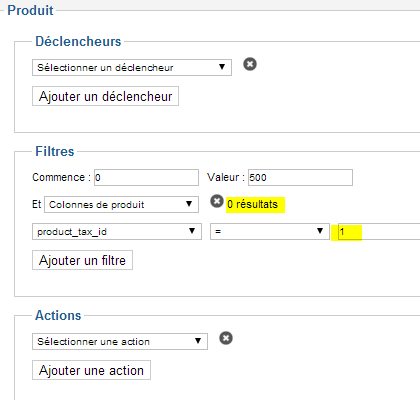The image size is (420, 400).
Task: Click the 'Filtres' section heading
Action: point(55,151)
